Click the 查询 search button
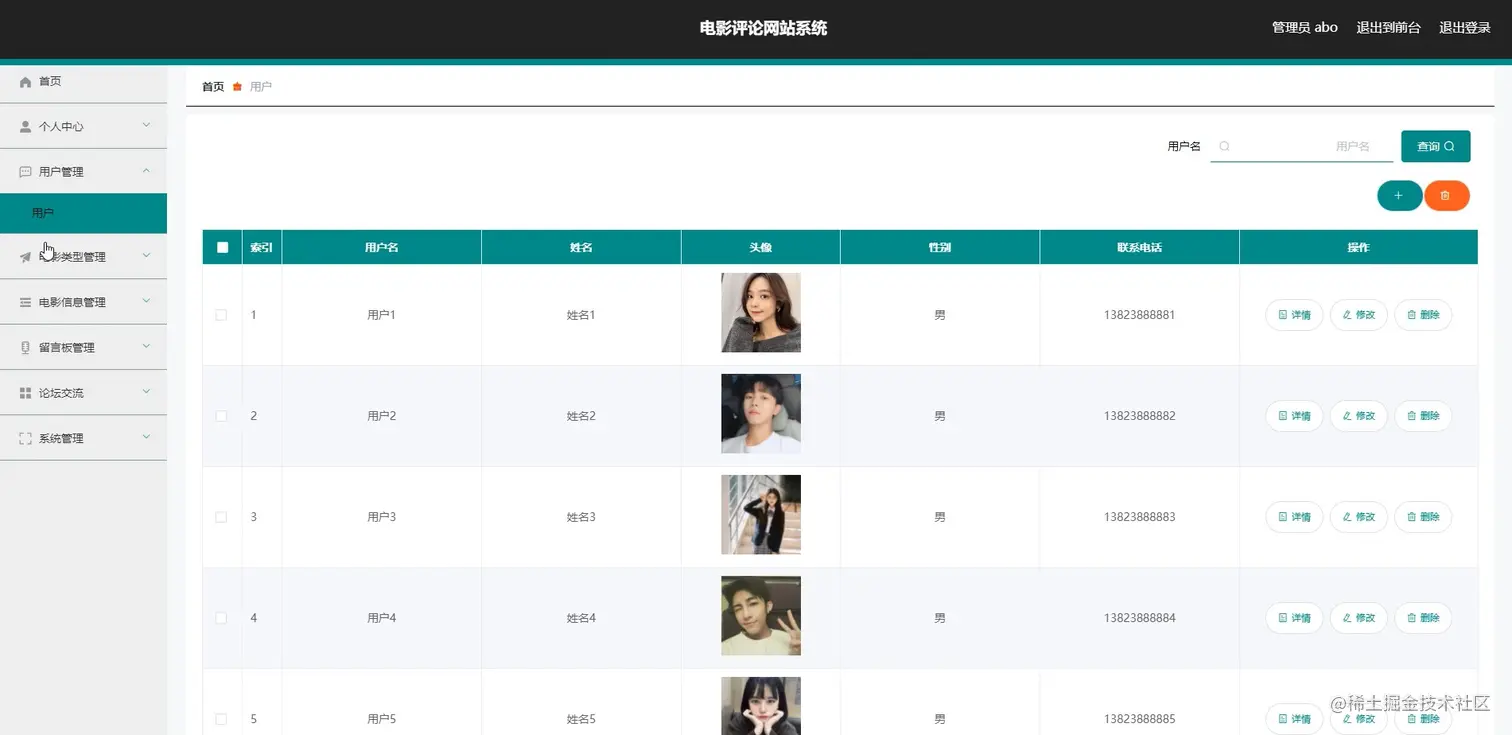The height and width of the screenshot is (735, 1512). [x=1436, y=146]
